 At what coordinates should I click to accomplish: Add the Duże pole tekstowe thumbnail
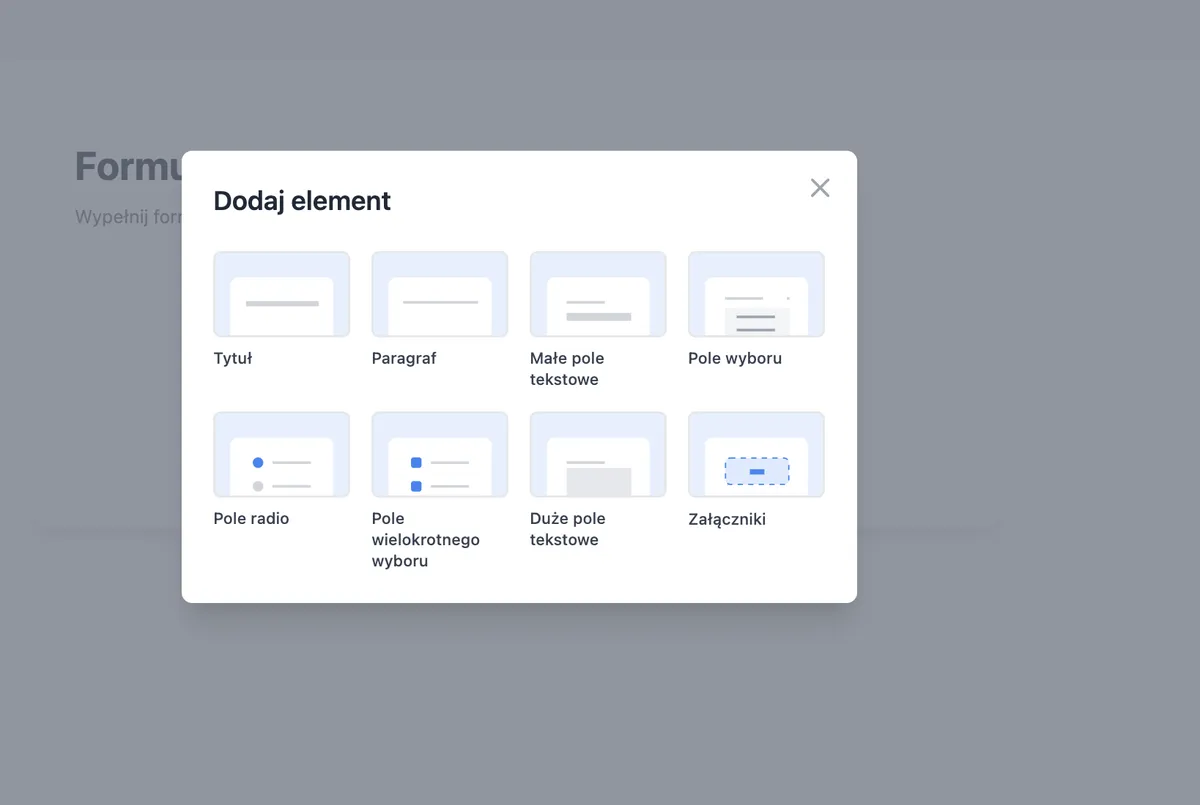598,454
